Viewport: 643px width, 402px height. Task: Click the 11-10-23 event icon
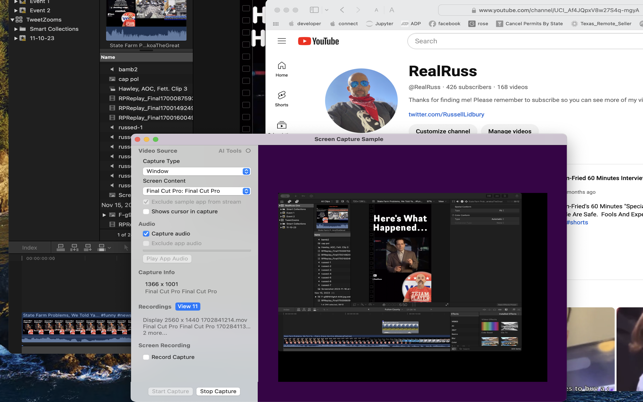coord(23,38)
